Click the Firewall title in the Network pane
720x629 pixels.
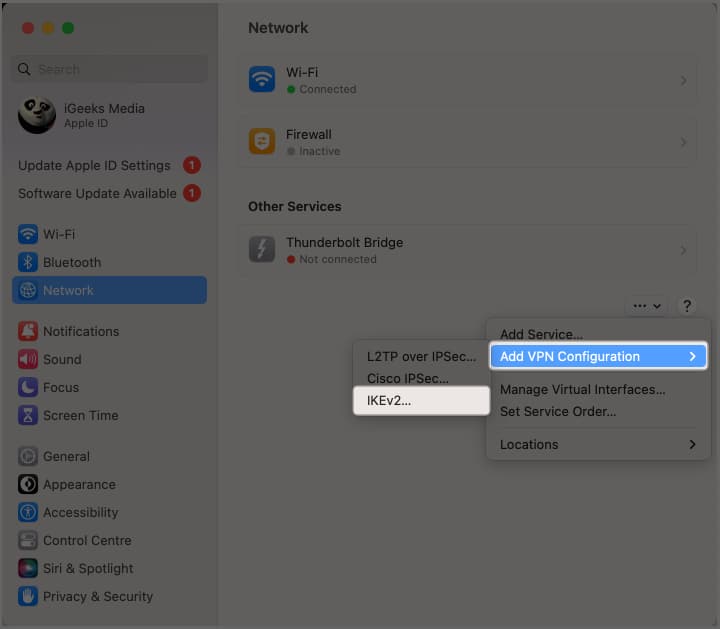[x=309, y=135]
